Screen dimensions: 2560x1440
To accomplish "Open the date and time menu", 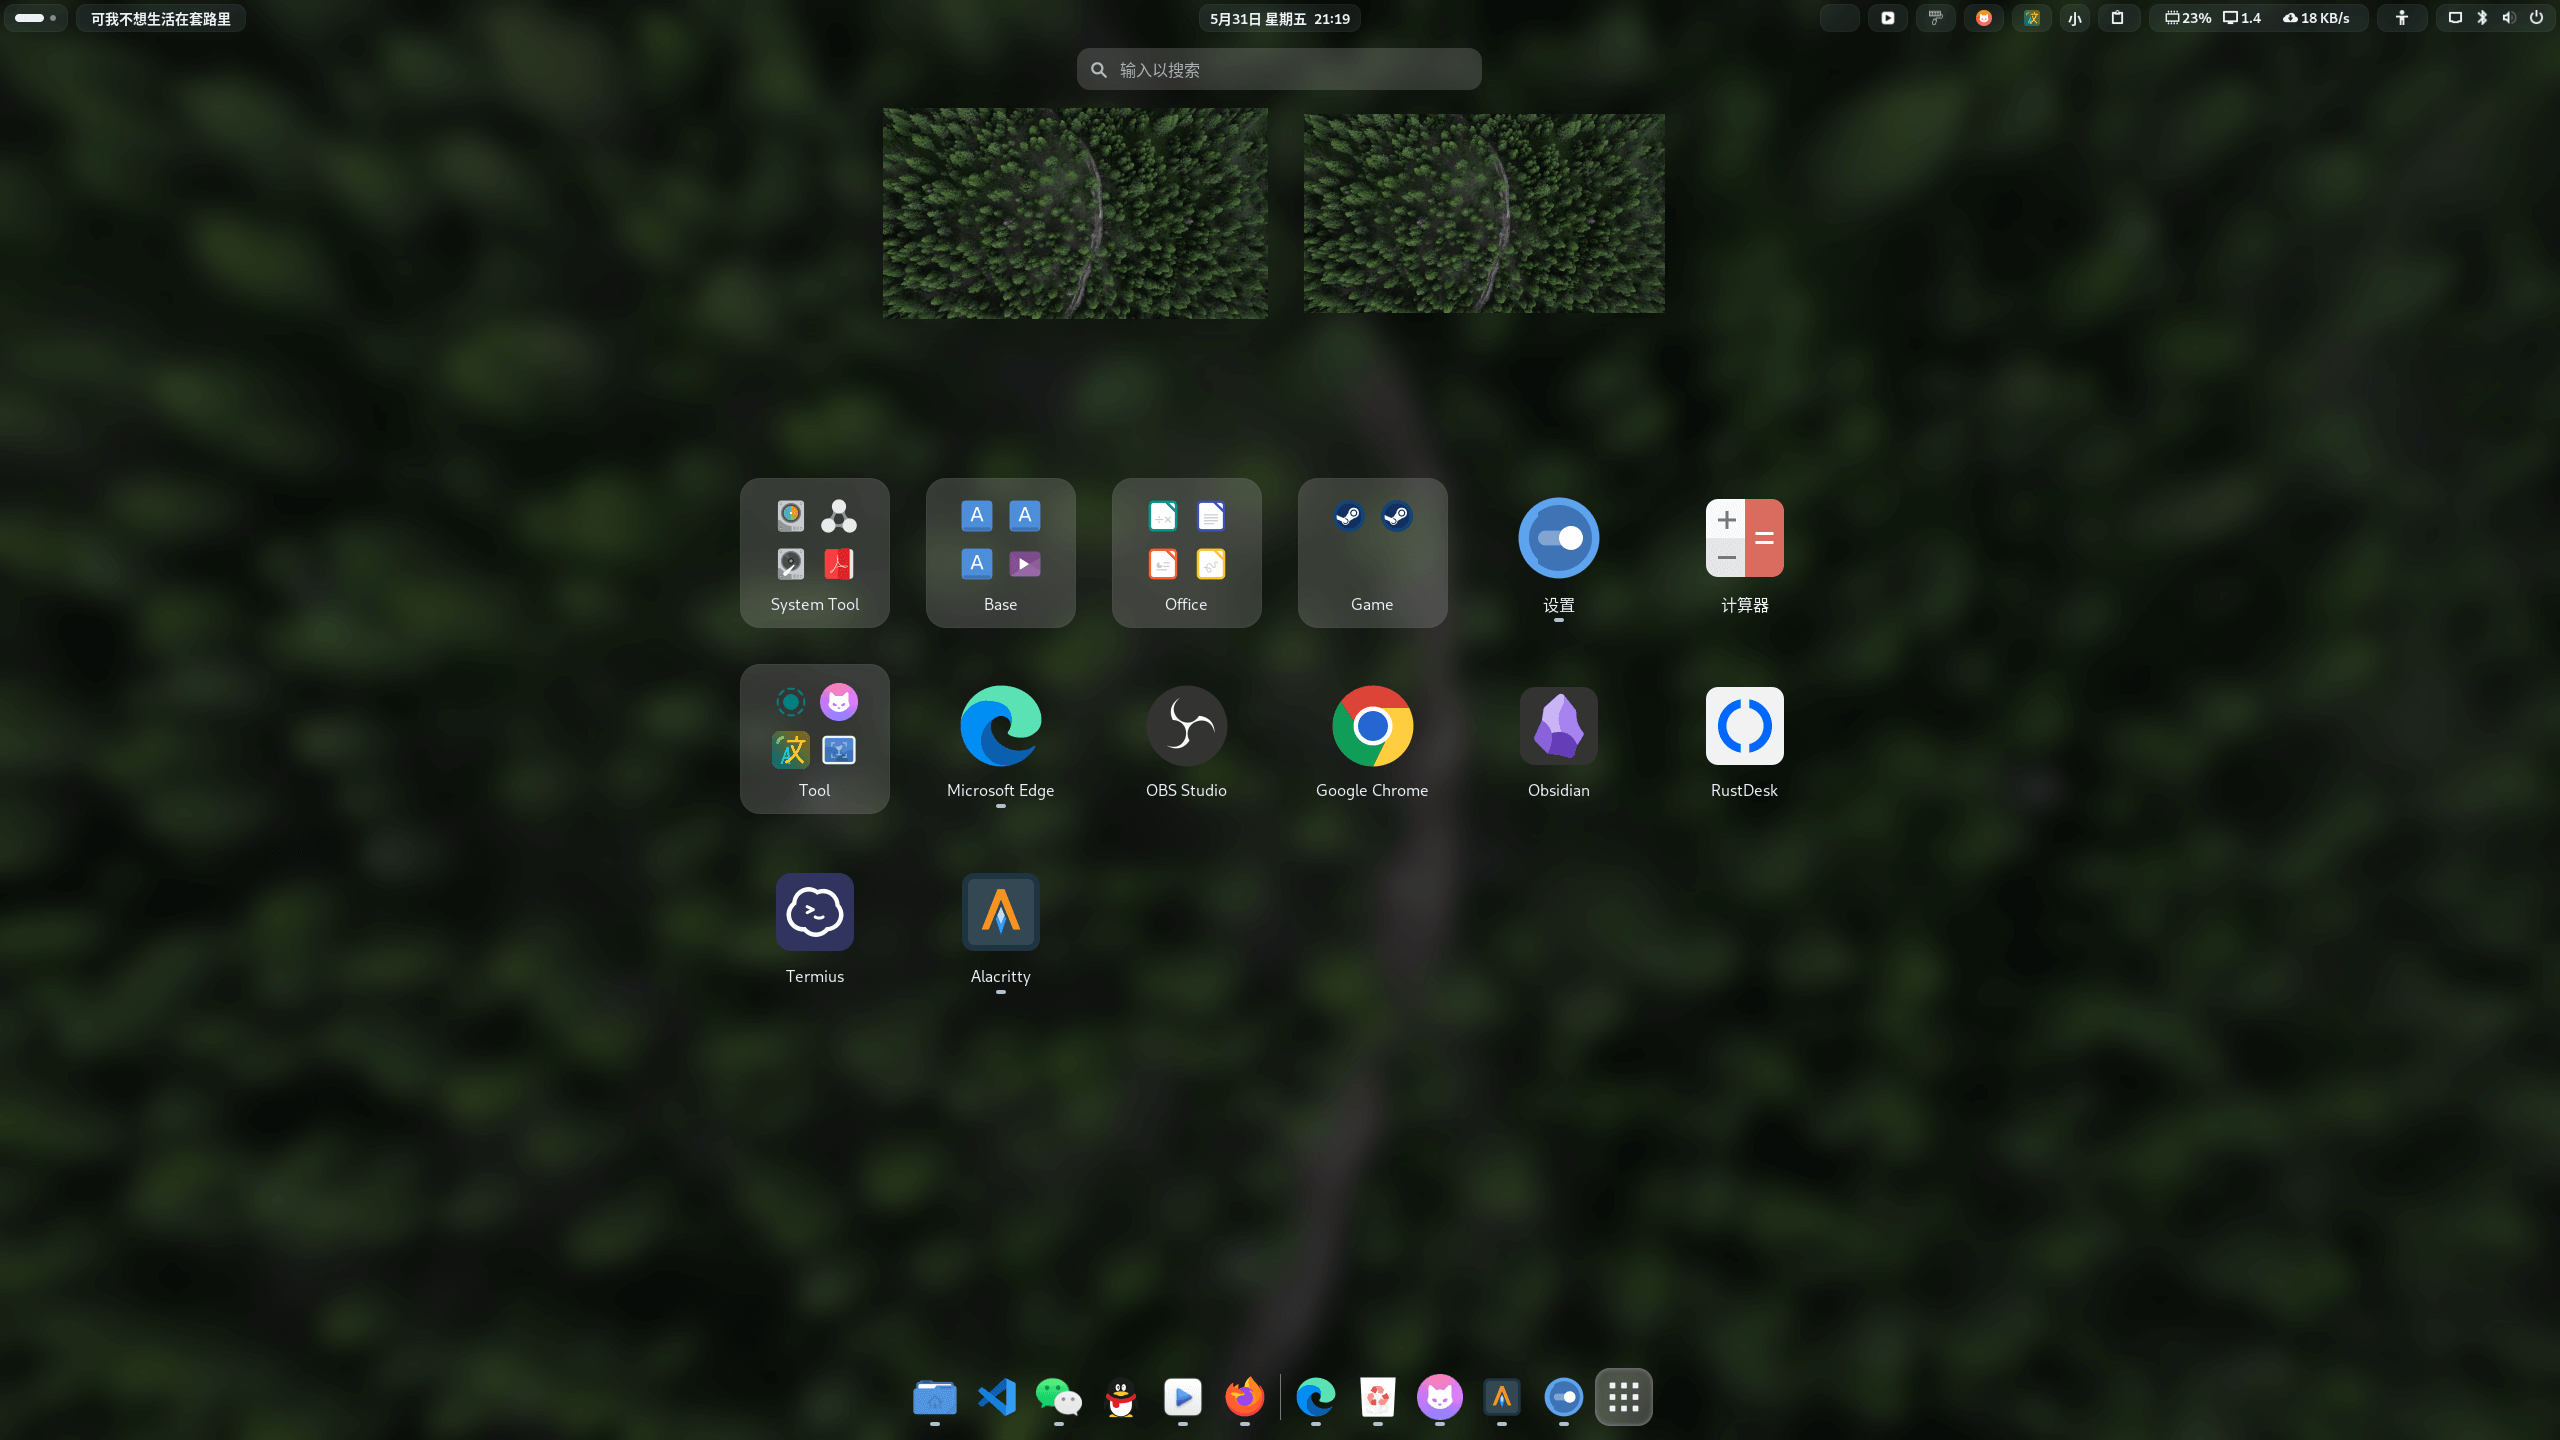I will [x=1279, y=18].
